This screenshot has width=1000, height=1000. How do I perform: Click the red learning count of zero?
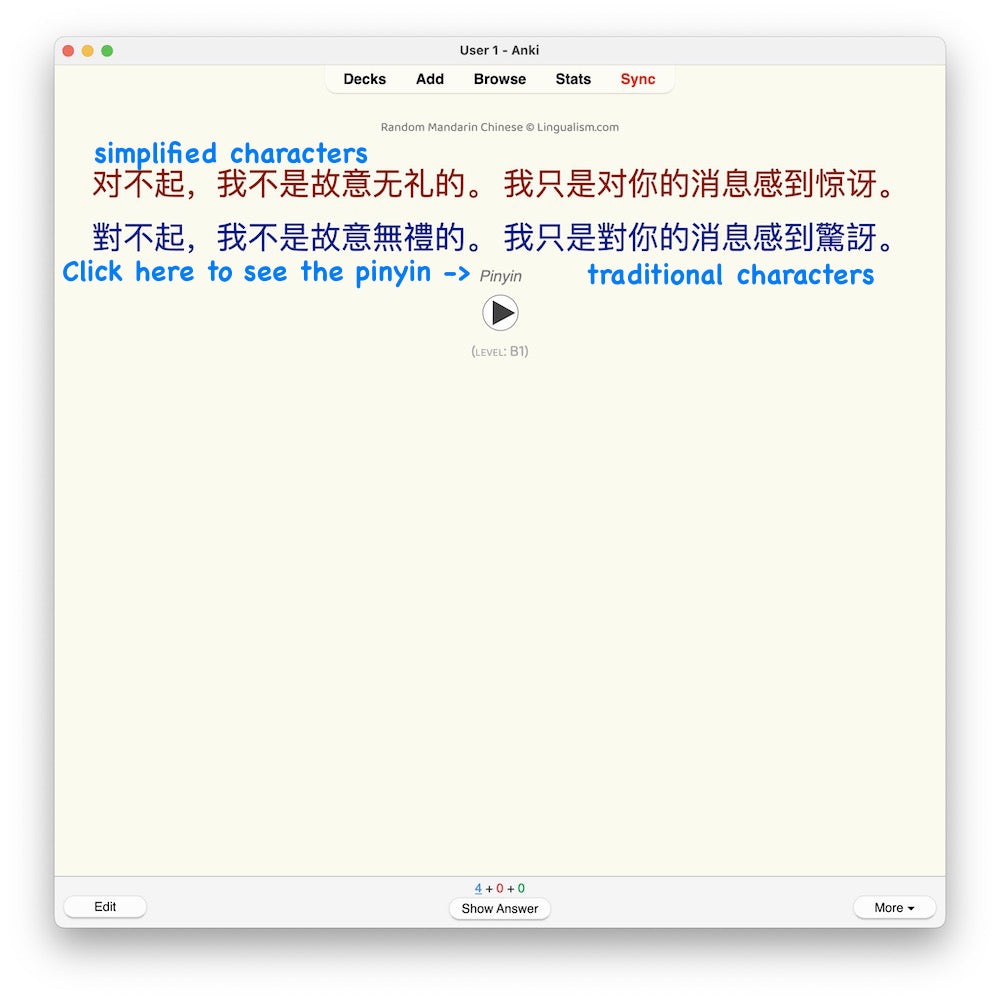click(500, 887)
